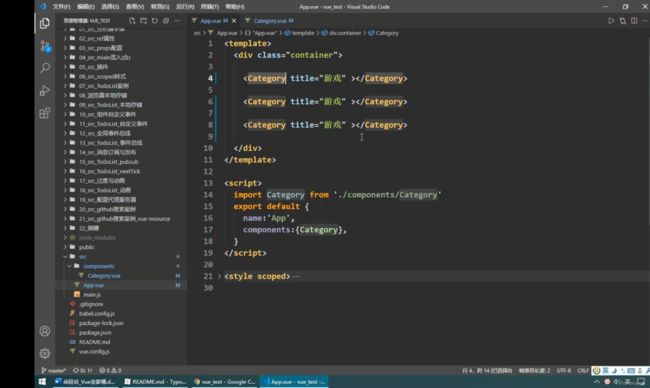
Task: Open README.md in the file tree
Action: pyautogui.click(x=95, y=342)
